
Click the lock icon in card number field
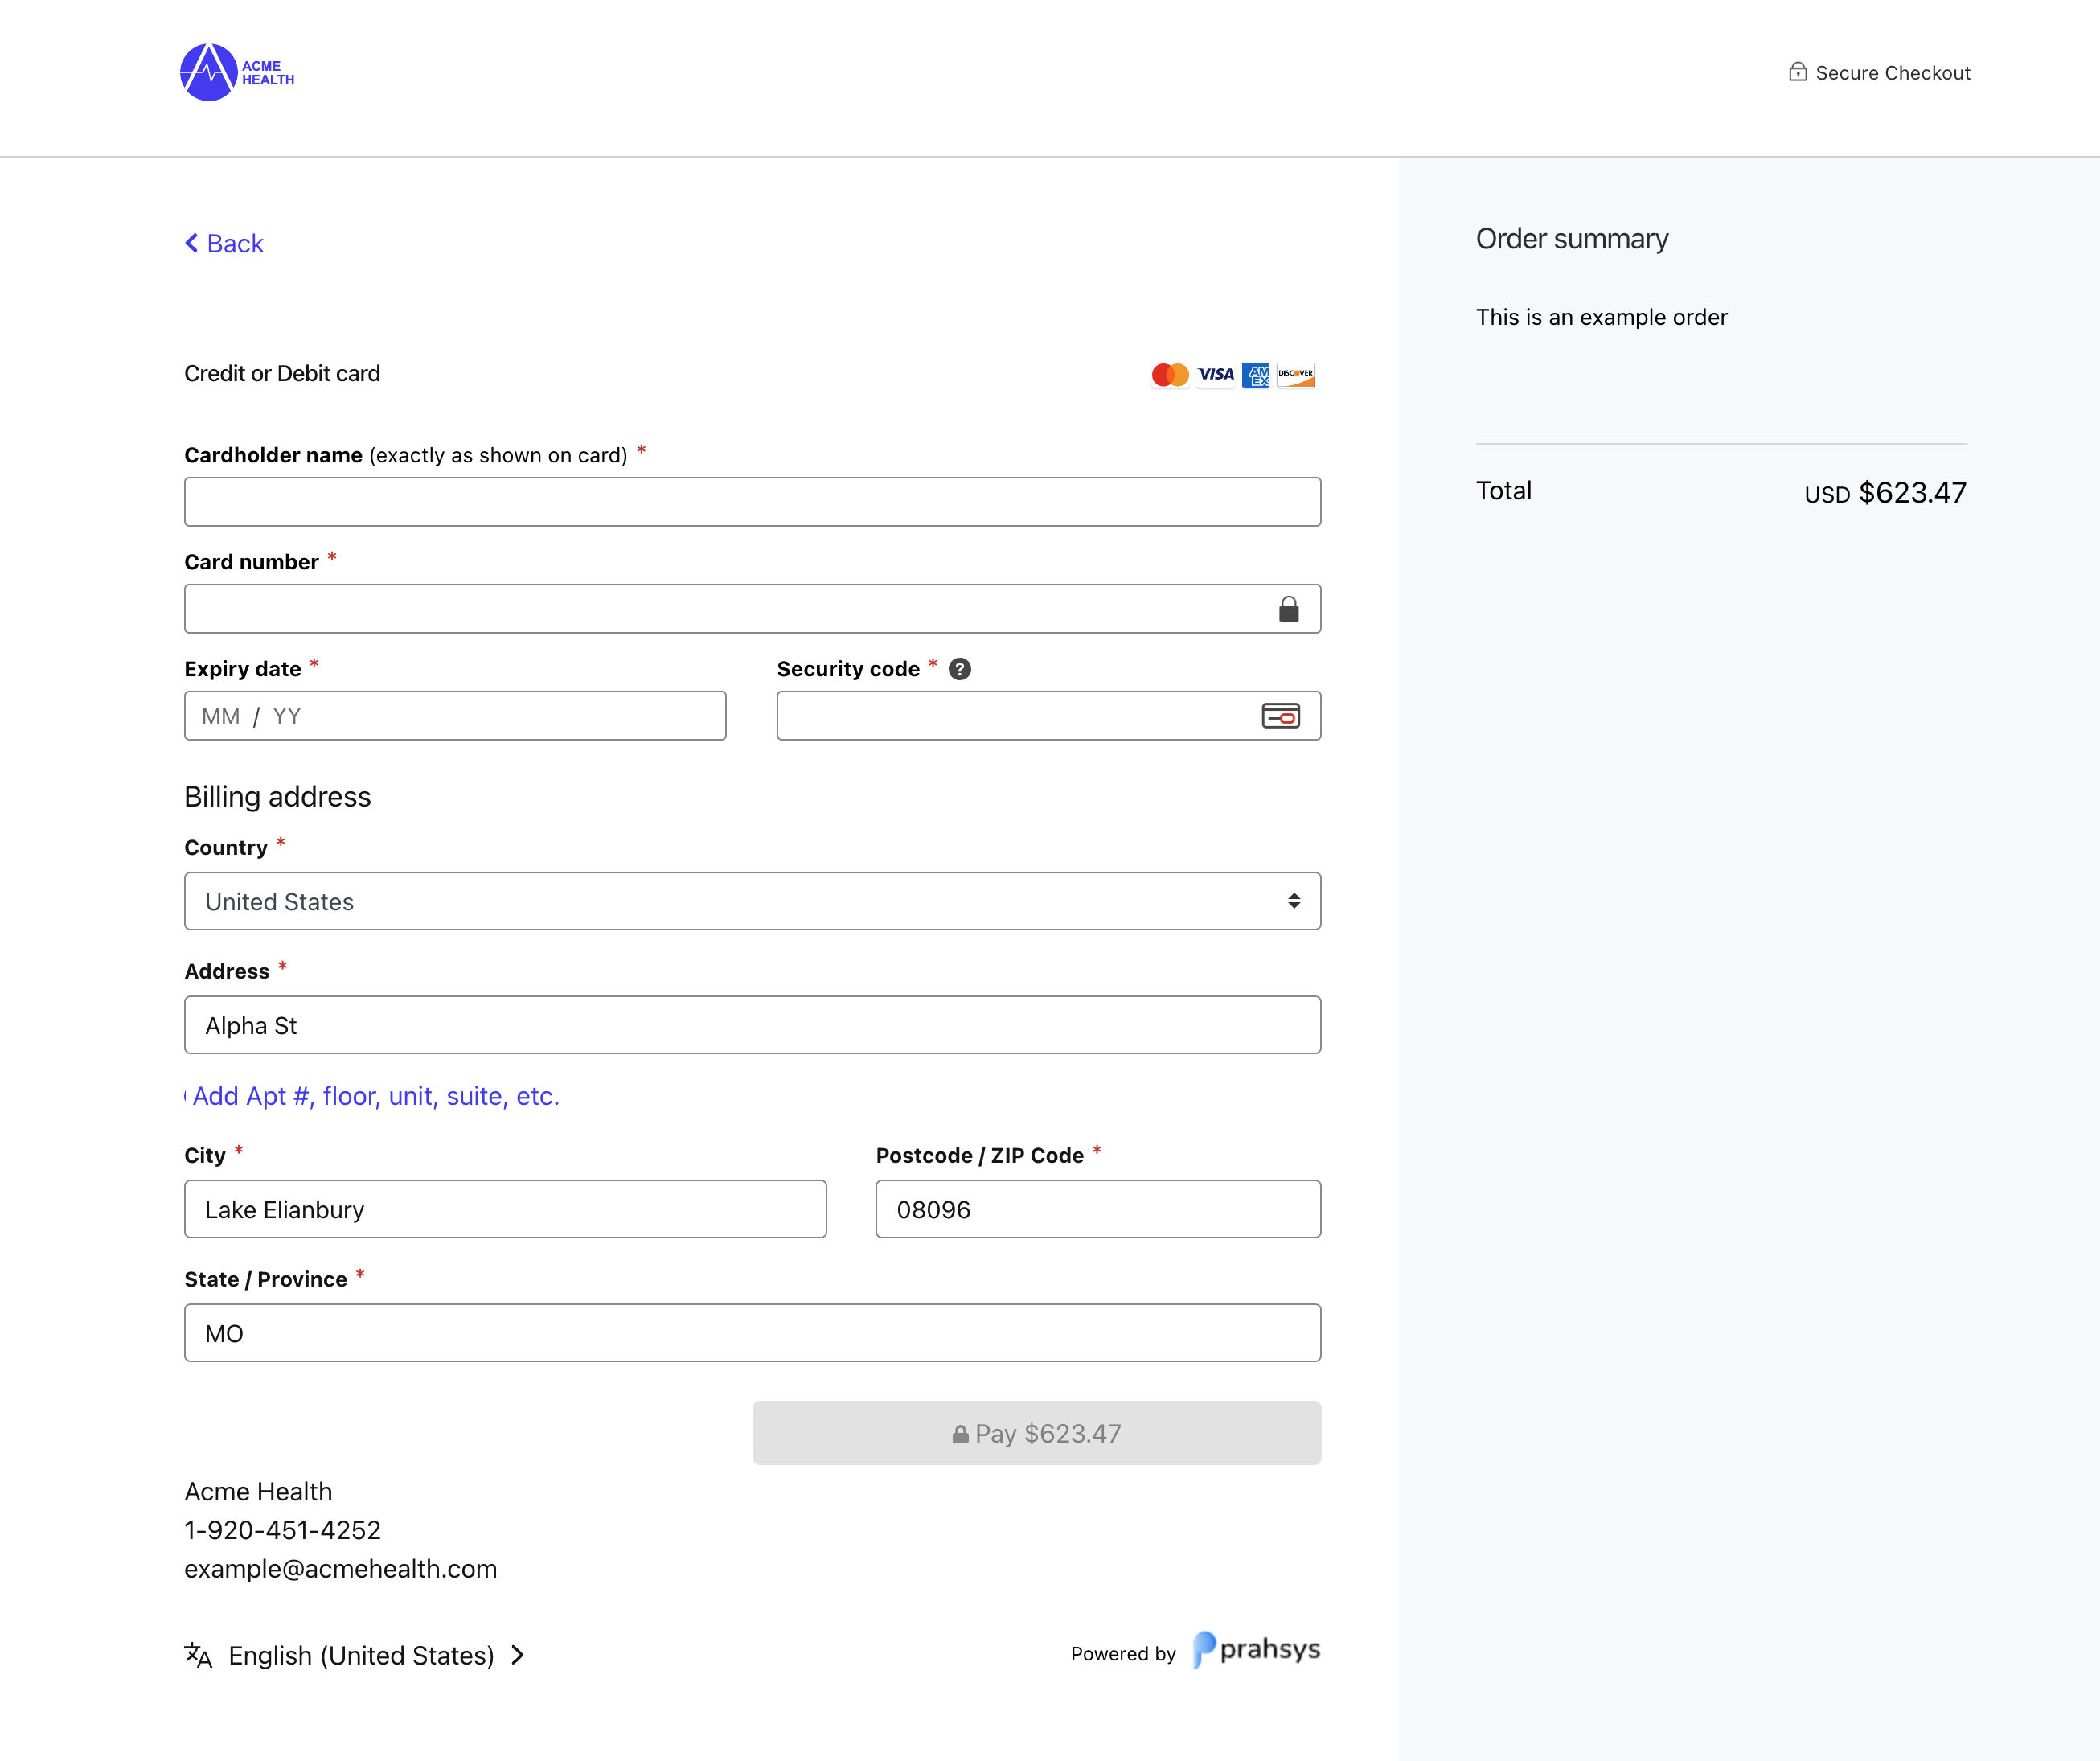(1288, 609)
